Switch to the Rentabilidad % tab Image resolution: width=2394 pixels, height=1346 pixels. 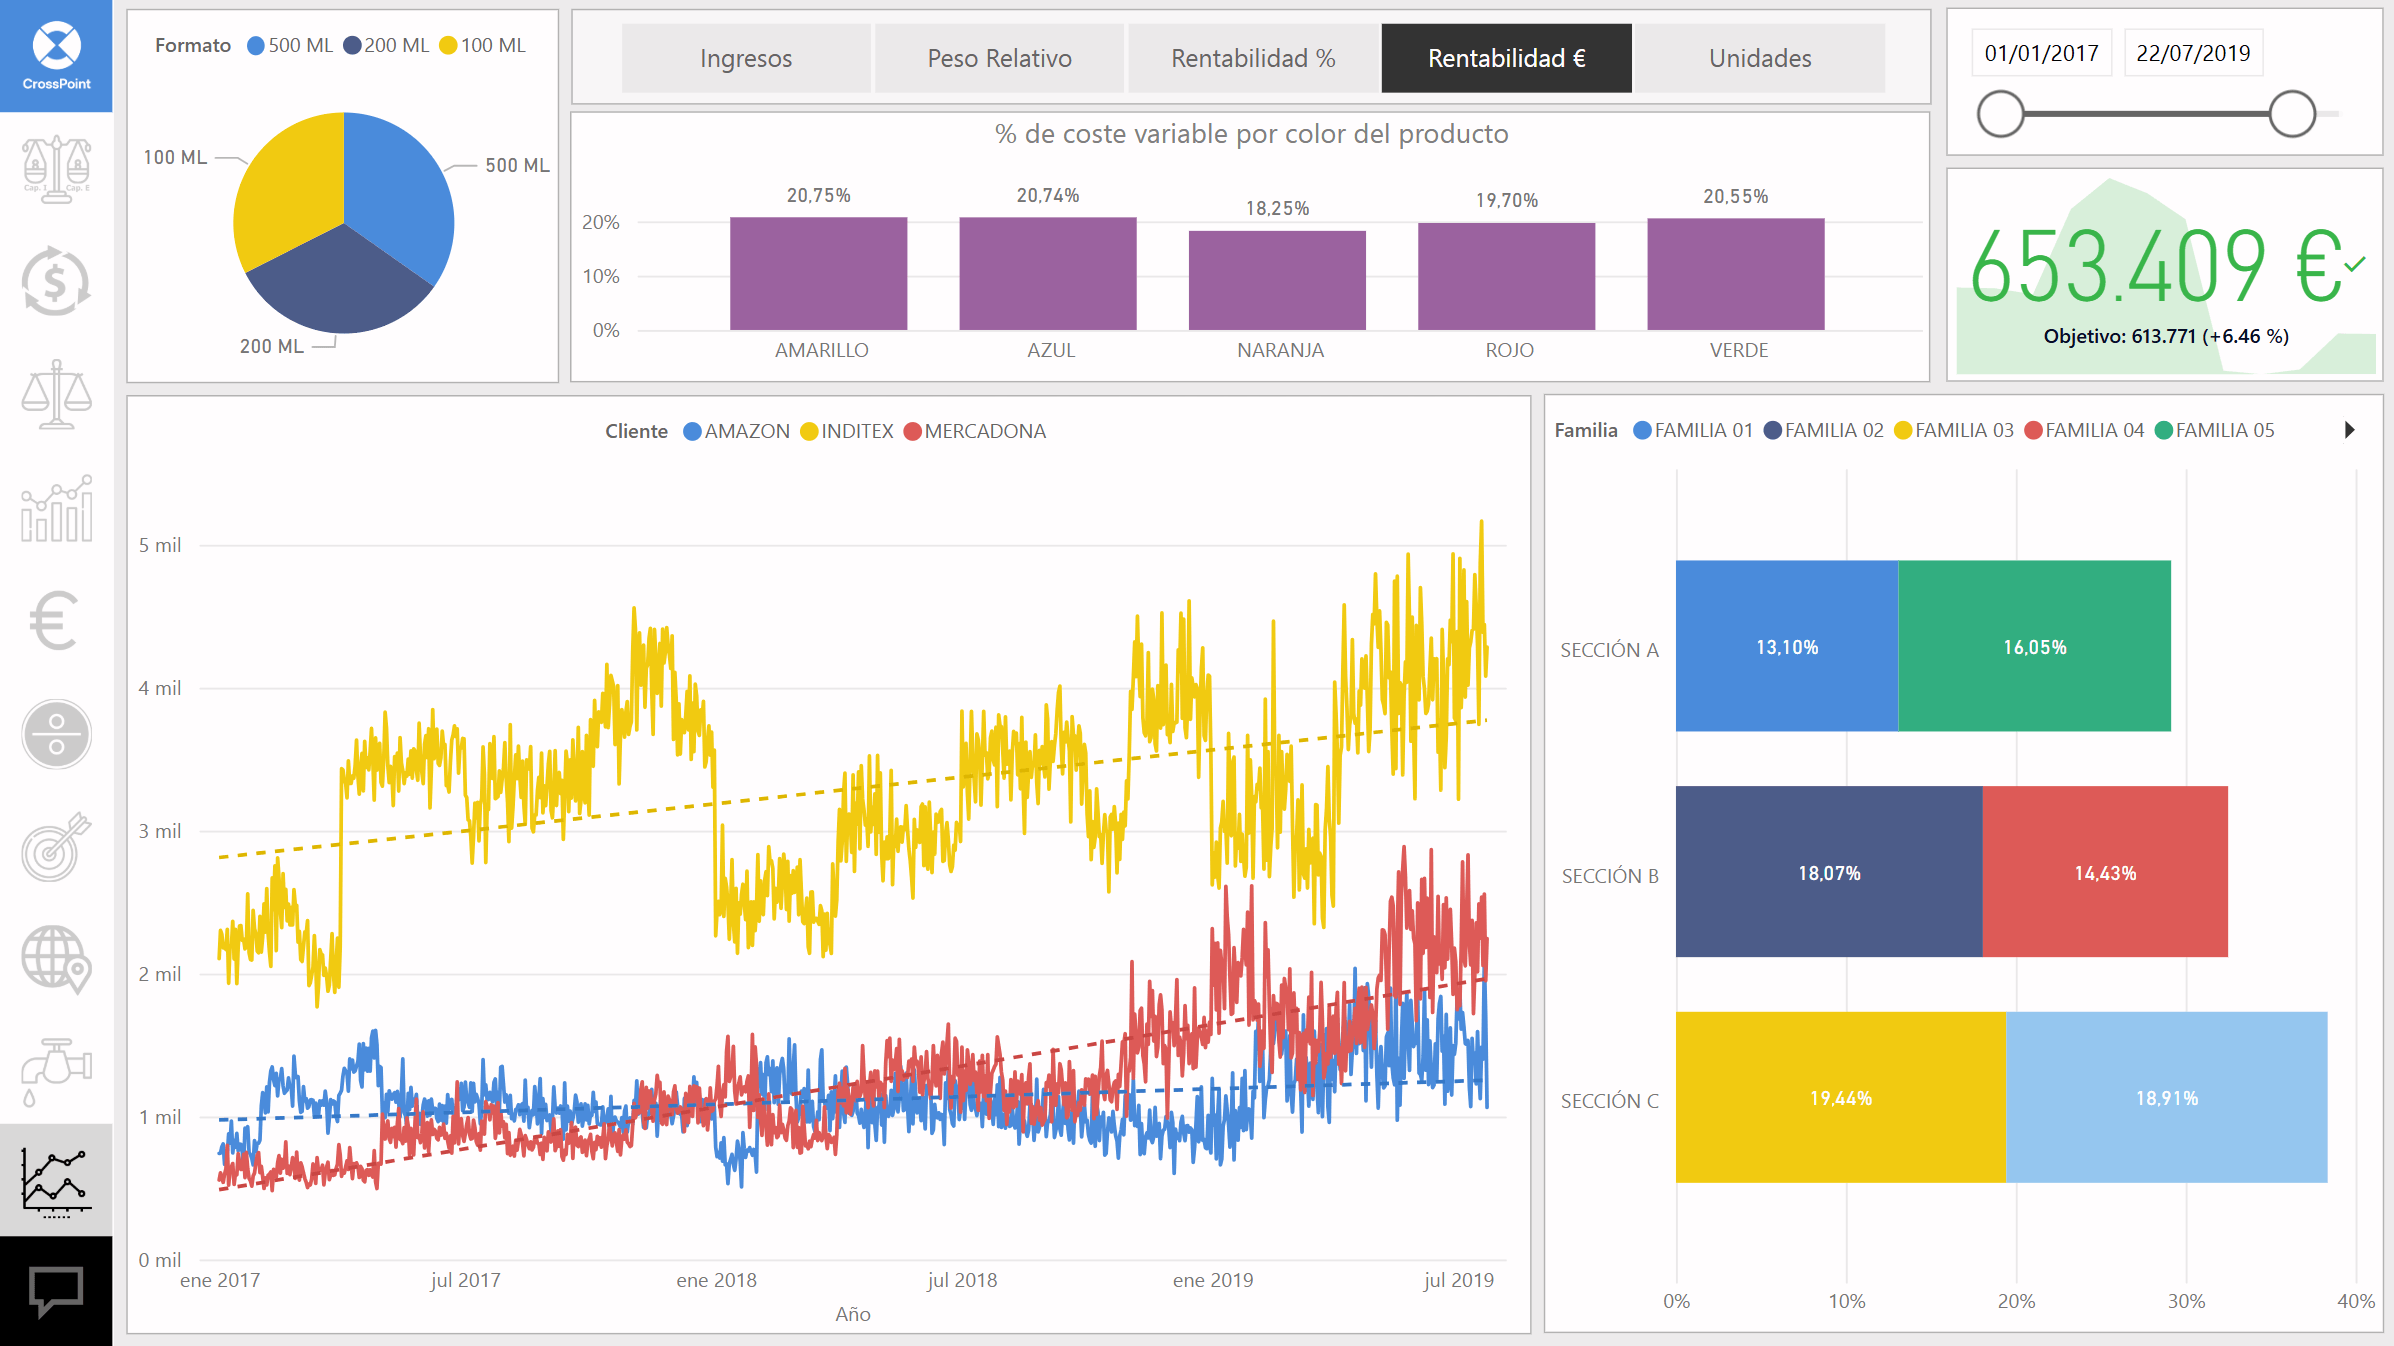tap(1253, 58)
